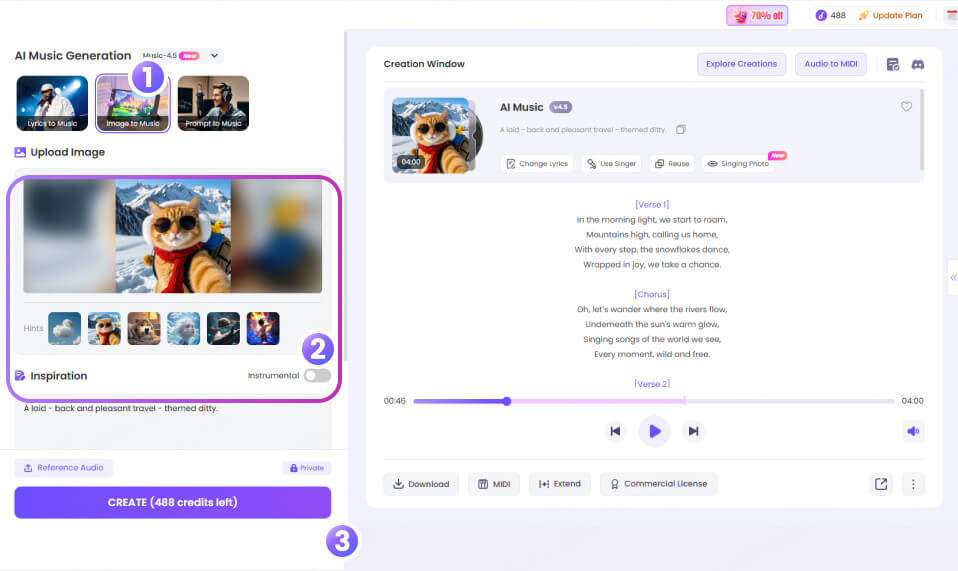
Task: Mute audio with the volume speaker icon
Action: (912, 431)
